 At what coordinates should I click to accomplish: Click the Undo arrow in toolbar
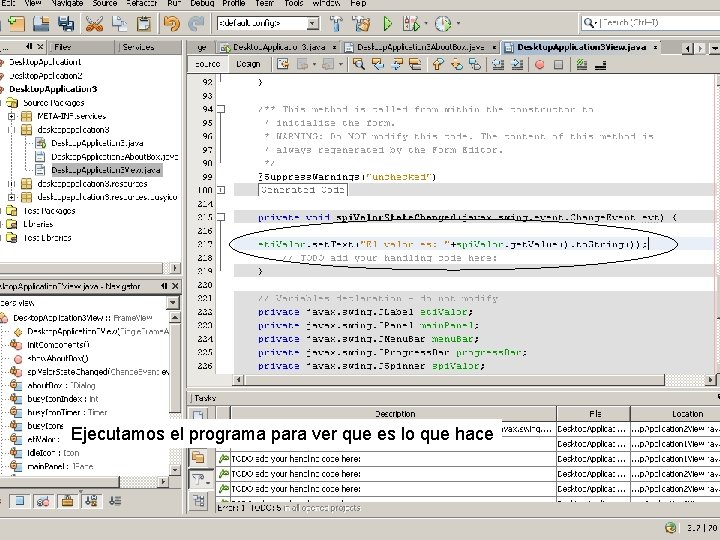point(170,23)
